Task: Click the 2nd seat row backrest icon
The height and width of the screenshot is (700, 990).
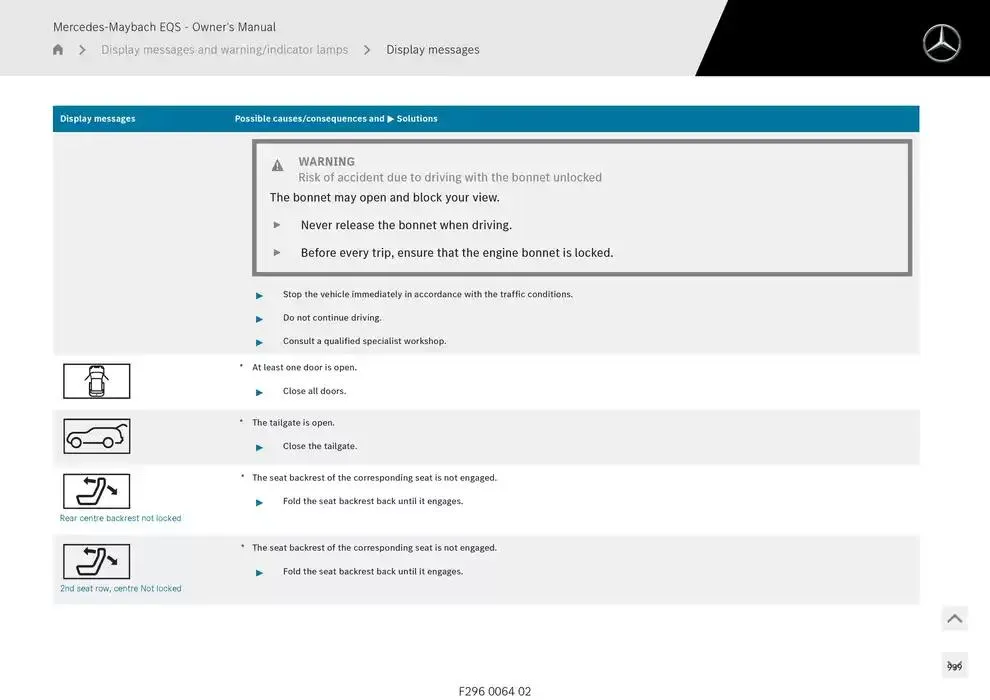Action: coord(97,561)
